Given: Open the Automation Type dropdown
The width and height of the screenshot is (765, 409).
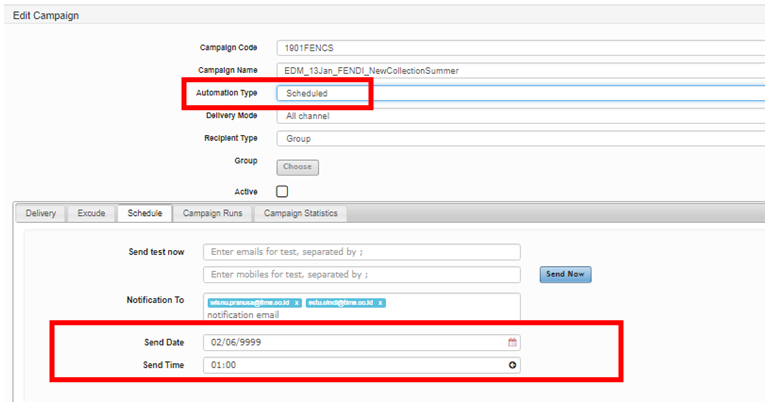Looking at the screenshot, I should 520,93.
